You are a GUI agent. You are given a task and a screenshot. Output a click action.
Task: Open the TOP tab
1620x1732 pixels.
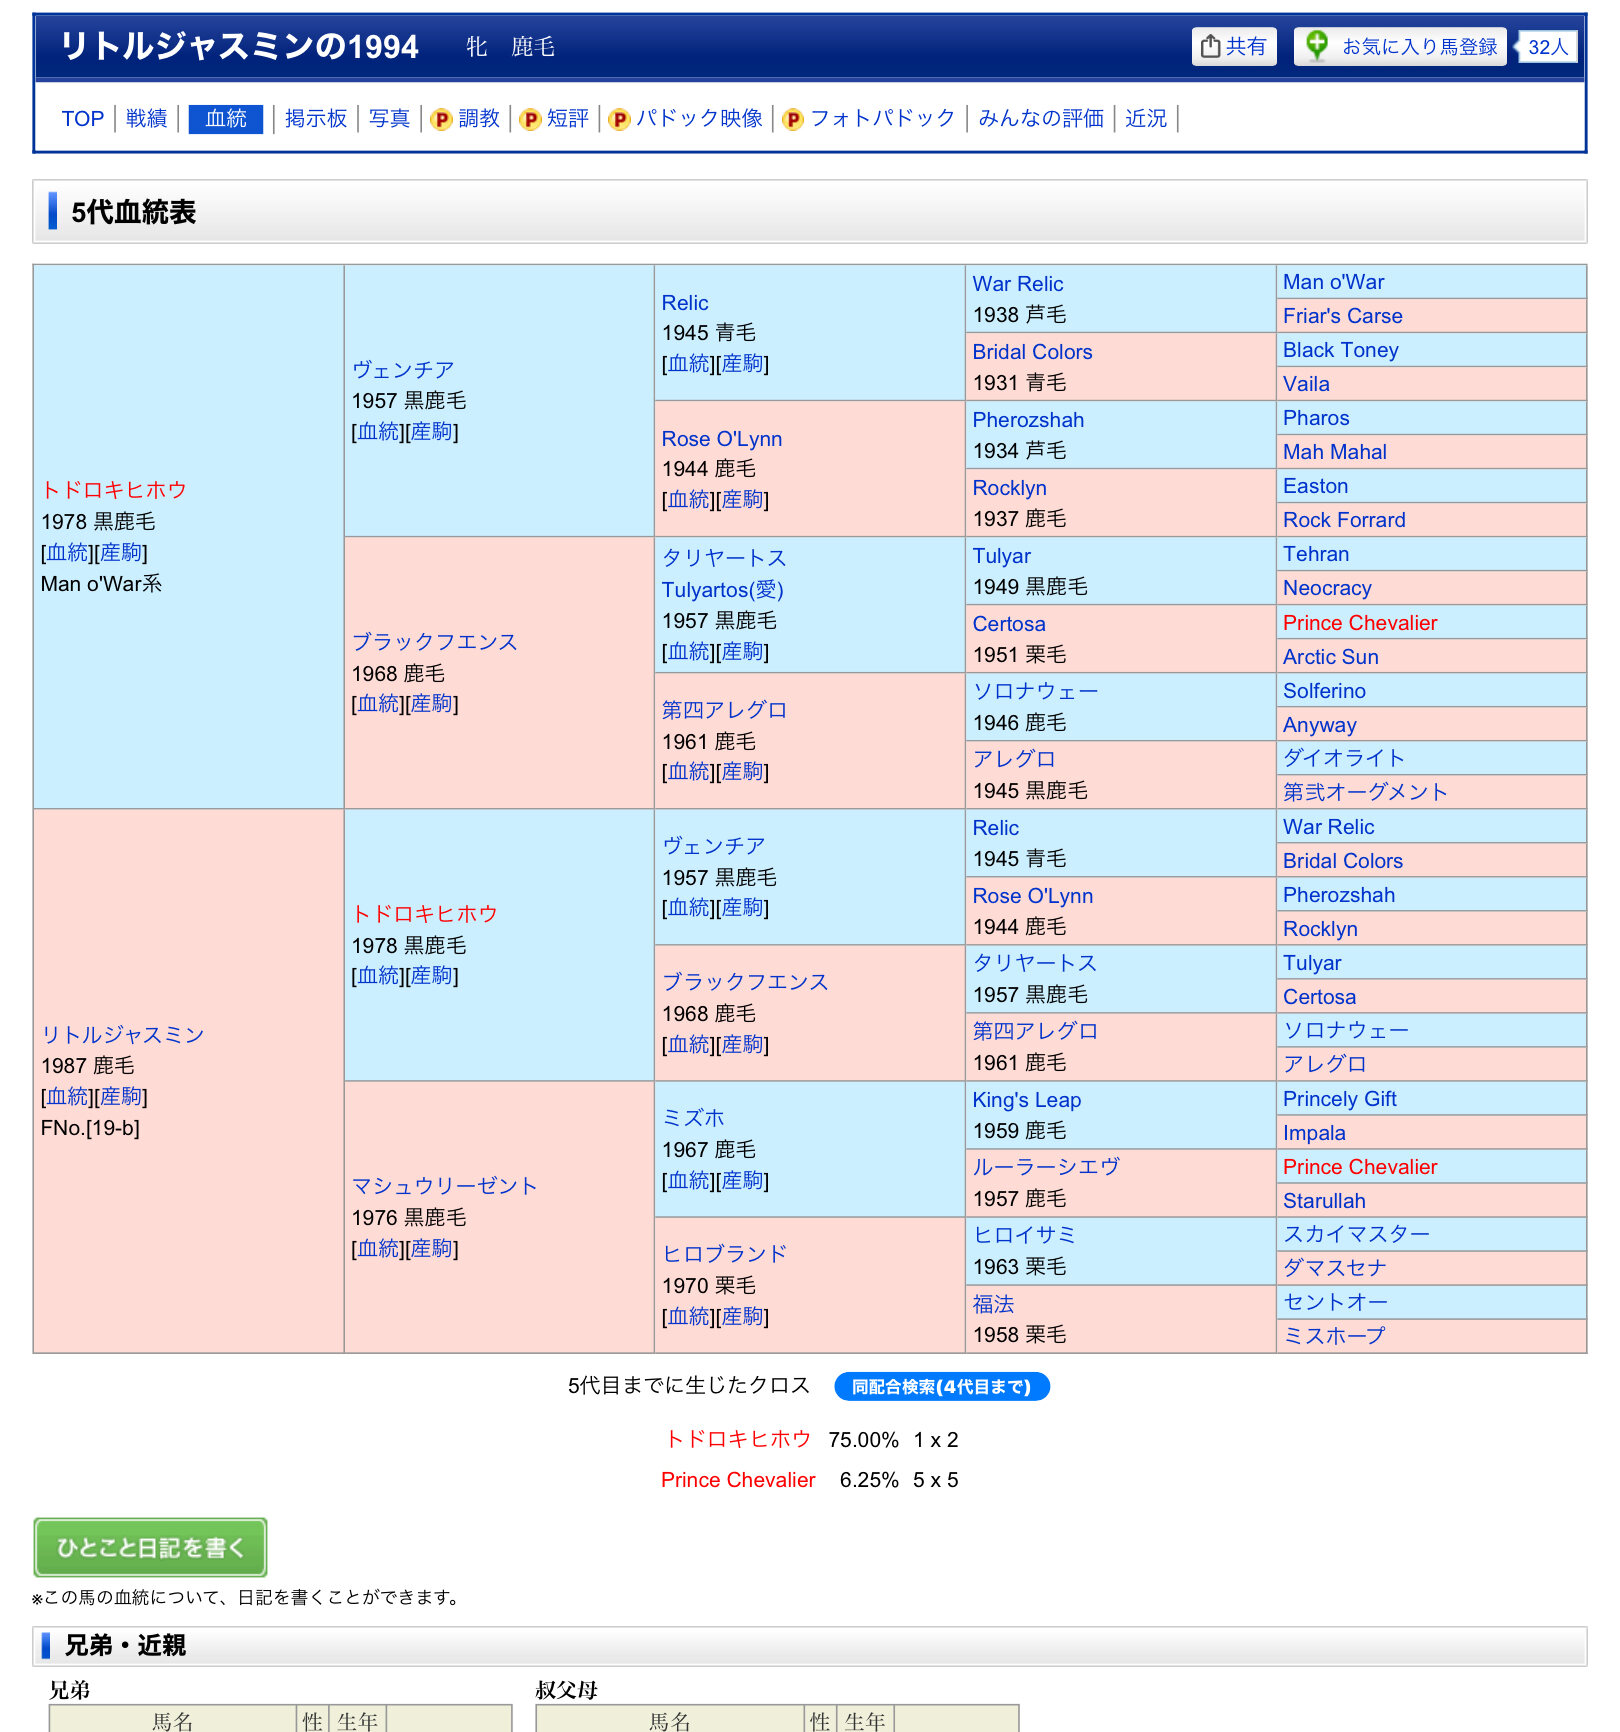pyautogui.click(x=82, y=119)
